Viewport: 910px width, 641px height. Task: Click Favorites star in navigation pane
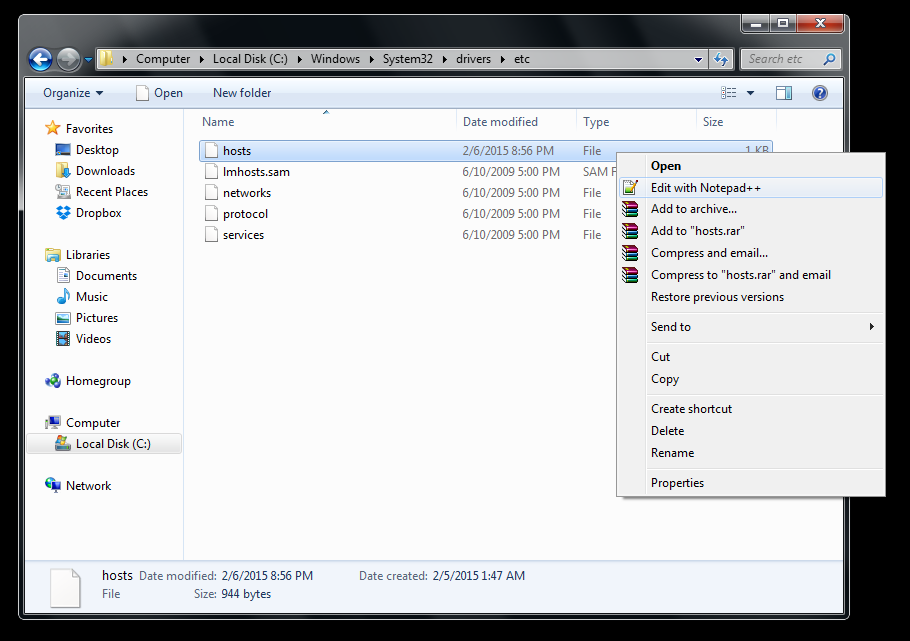click(53, 128)
